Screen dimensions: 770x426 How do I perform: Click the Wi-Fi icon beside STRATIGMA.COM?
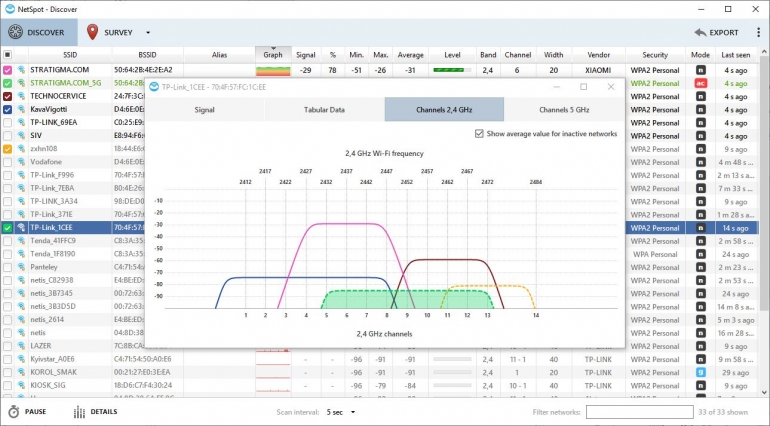click(x=22, y=70)
